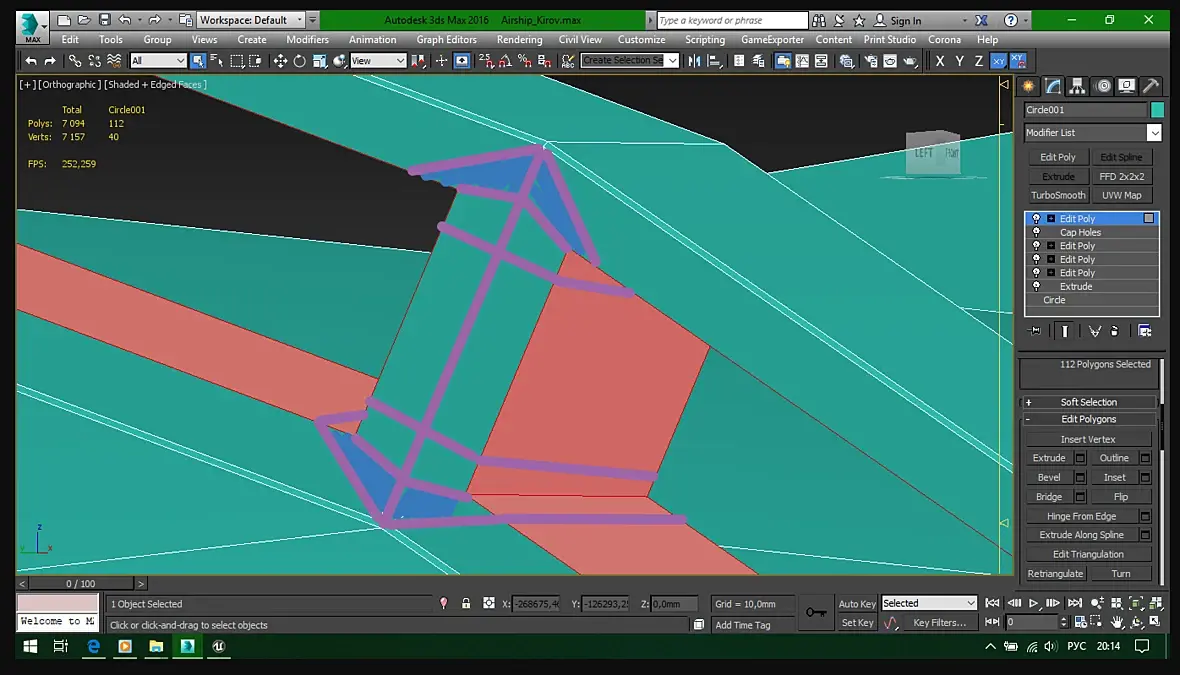1180x675 pixels.
Task: Expand the Soft Selection rollout
Action: click(1088, 402)
